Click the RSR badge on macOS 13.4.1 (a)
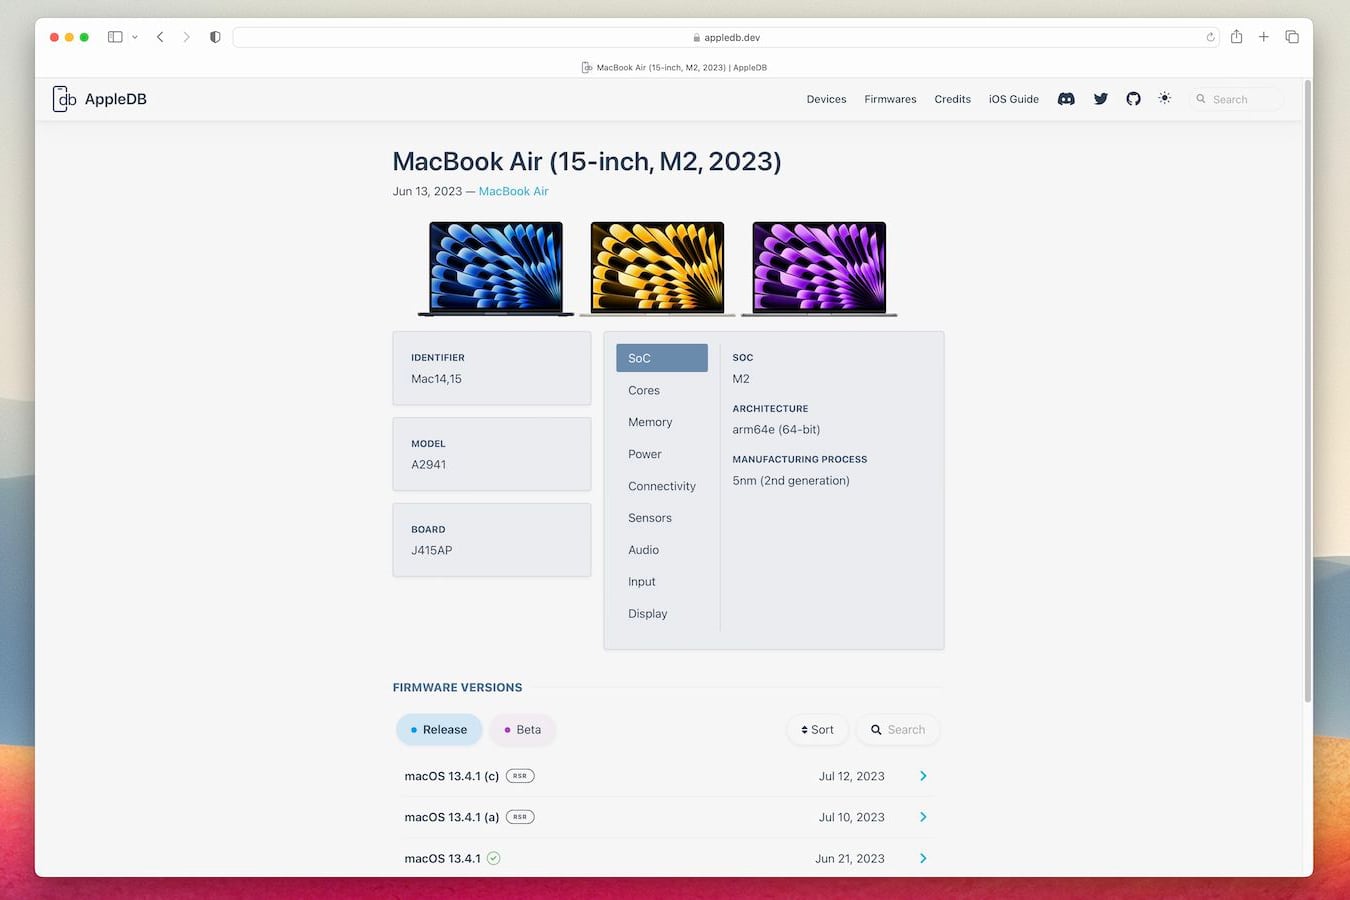This screenshot has height=900, width=1350. coord(520,817)
